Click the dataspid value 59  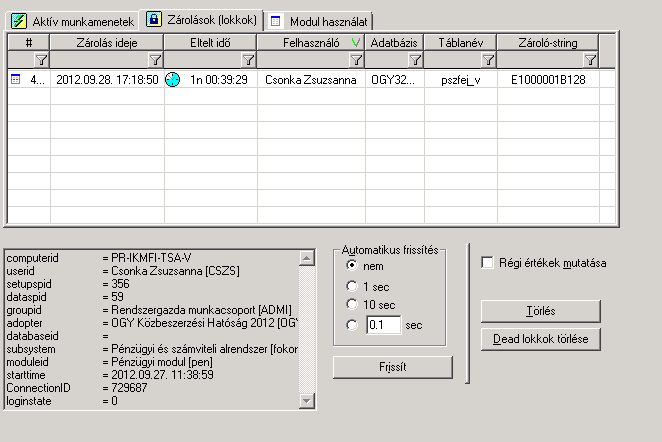117,297
